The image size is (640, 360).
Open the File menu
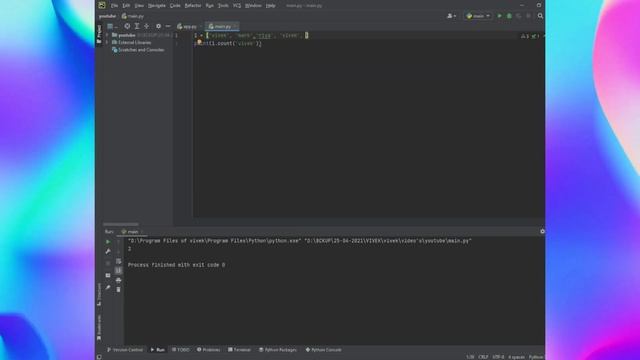tap(114, 6)
